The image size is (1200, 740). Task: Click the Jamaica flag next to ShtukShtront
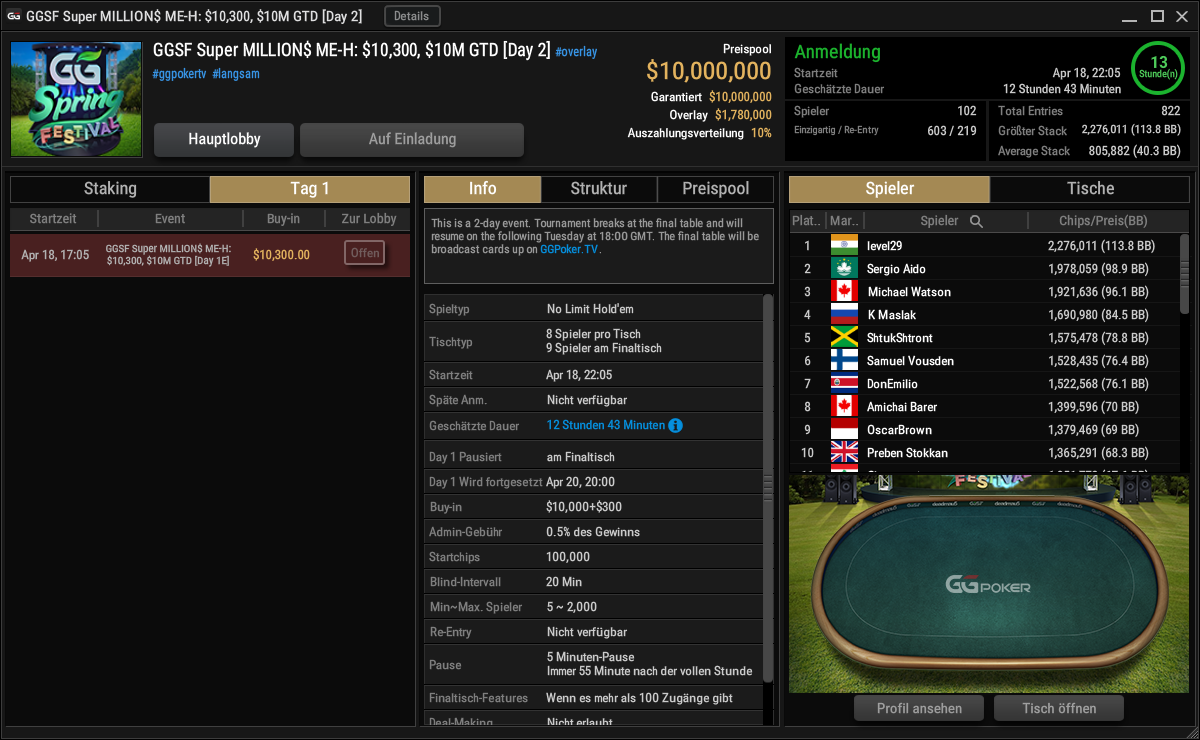[x=845, y=337]
